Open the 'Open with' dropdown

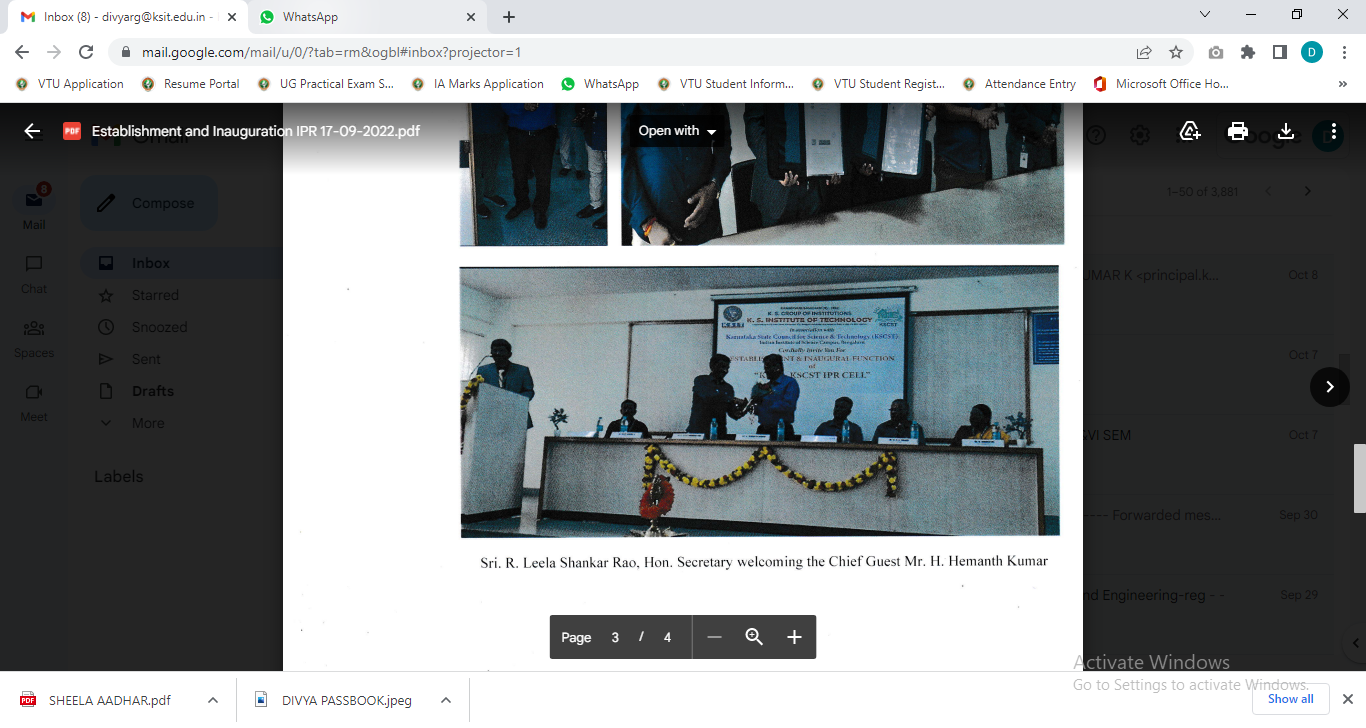tap(677, 131)
